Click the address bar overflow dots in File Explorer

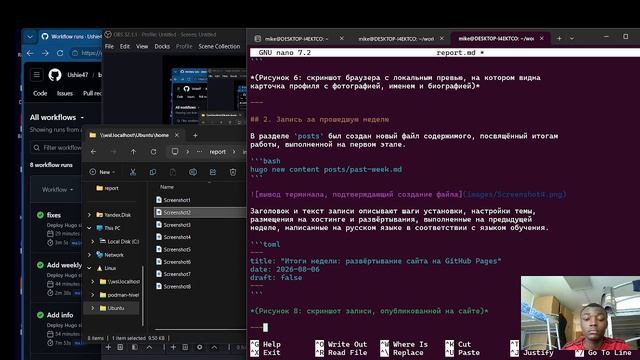coord(199,152)
